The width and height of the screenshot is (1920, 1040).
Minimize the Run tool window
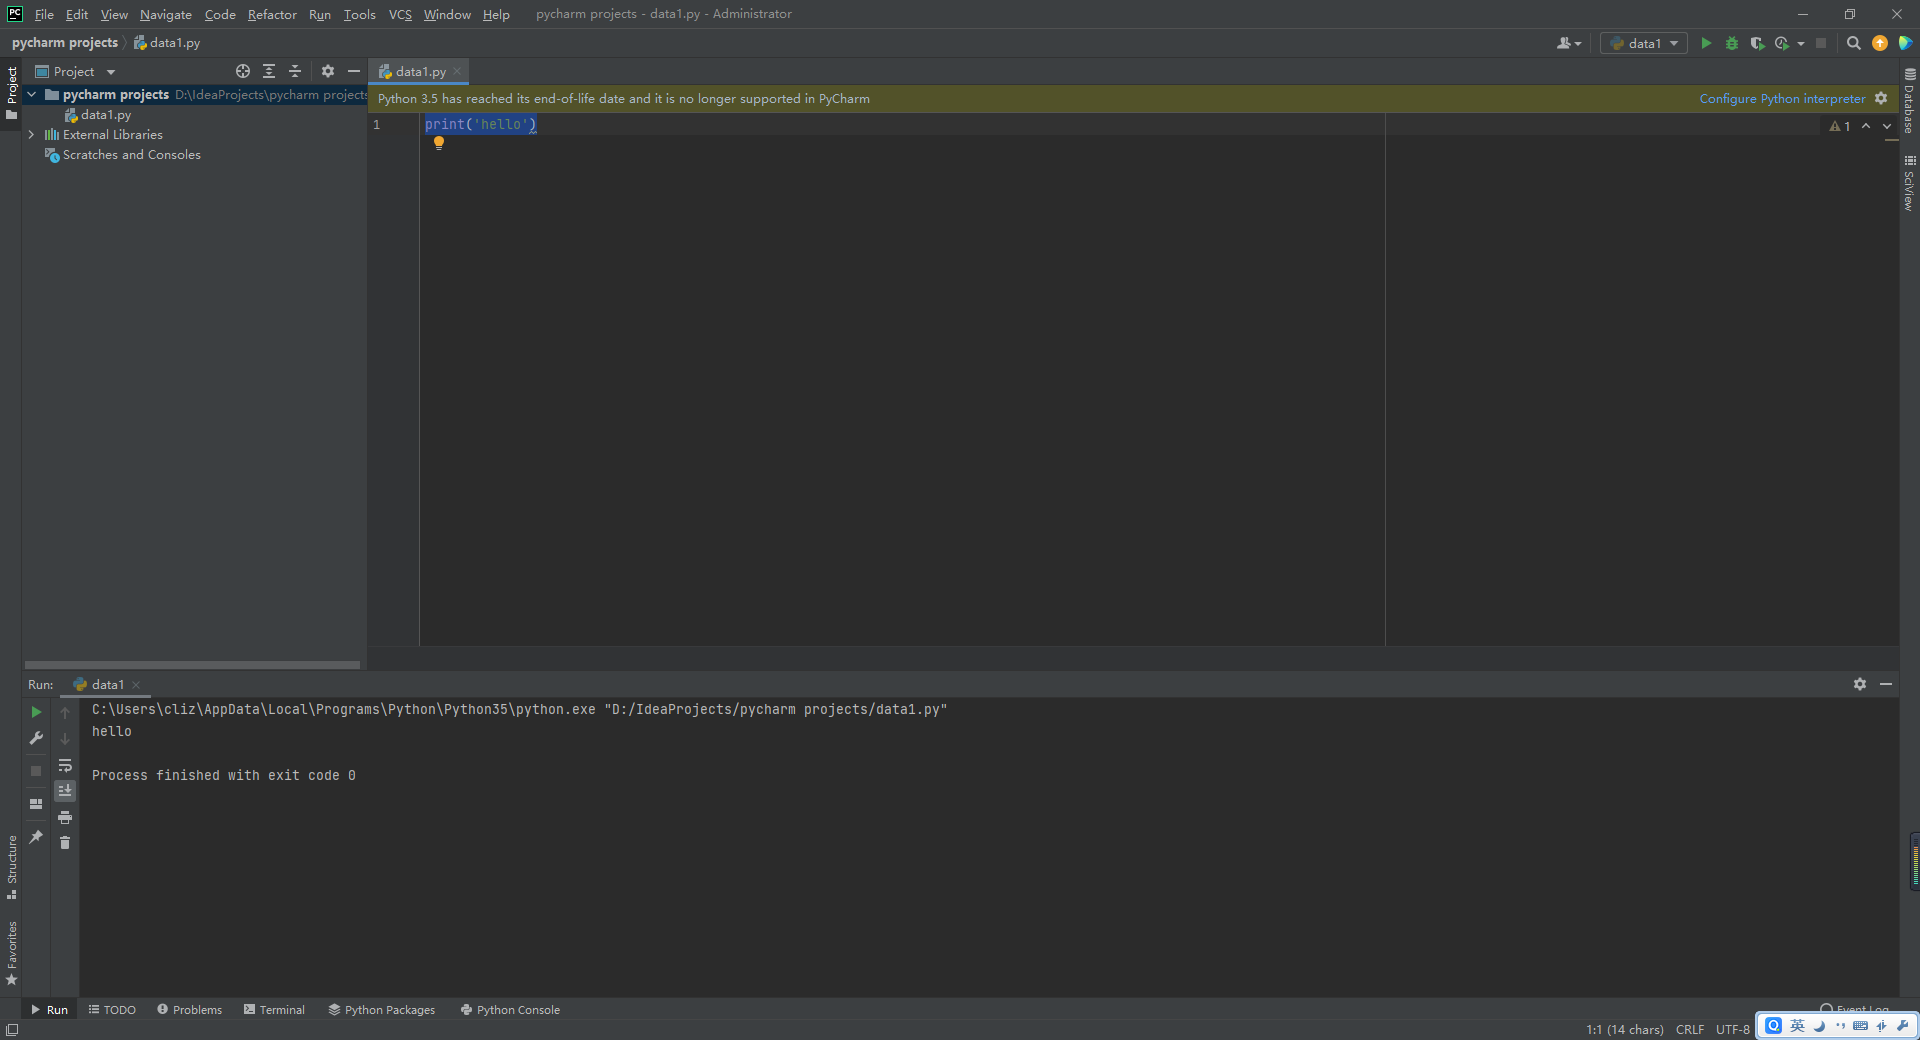tap(1886, 684)
